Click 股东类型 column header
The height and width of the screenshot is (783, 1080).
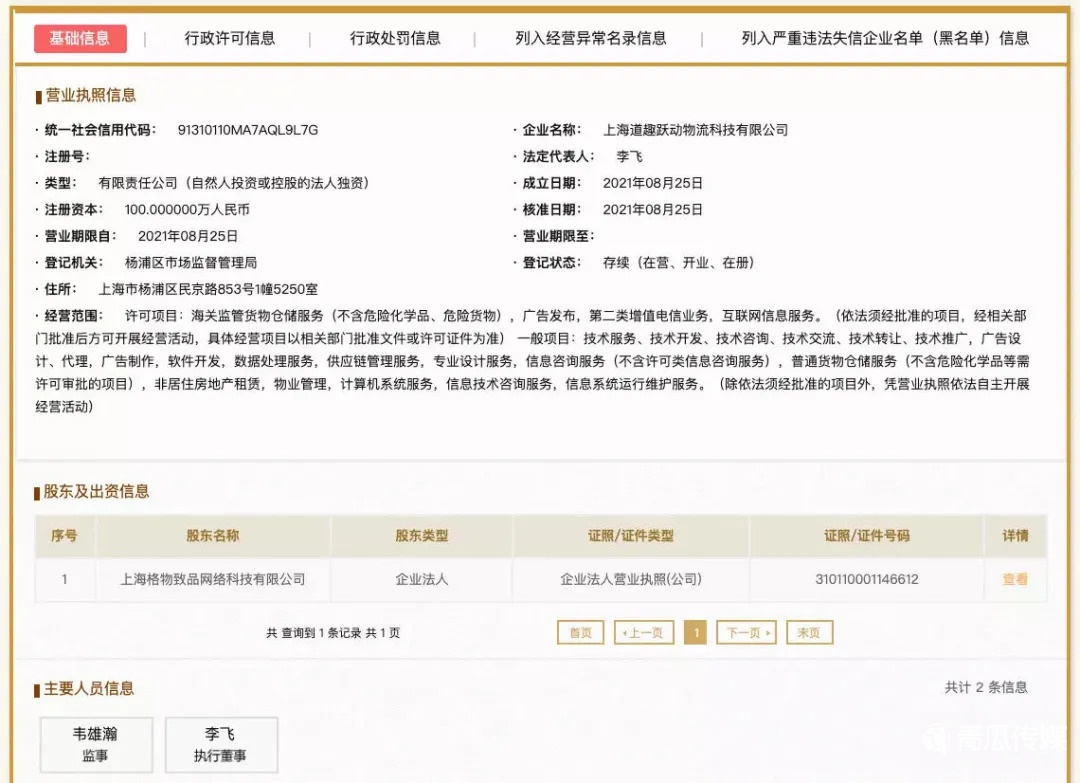[422, 536]
